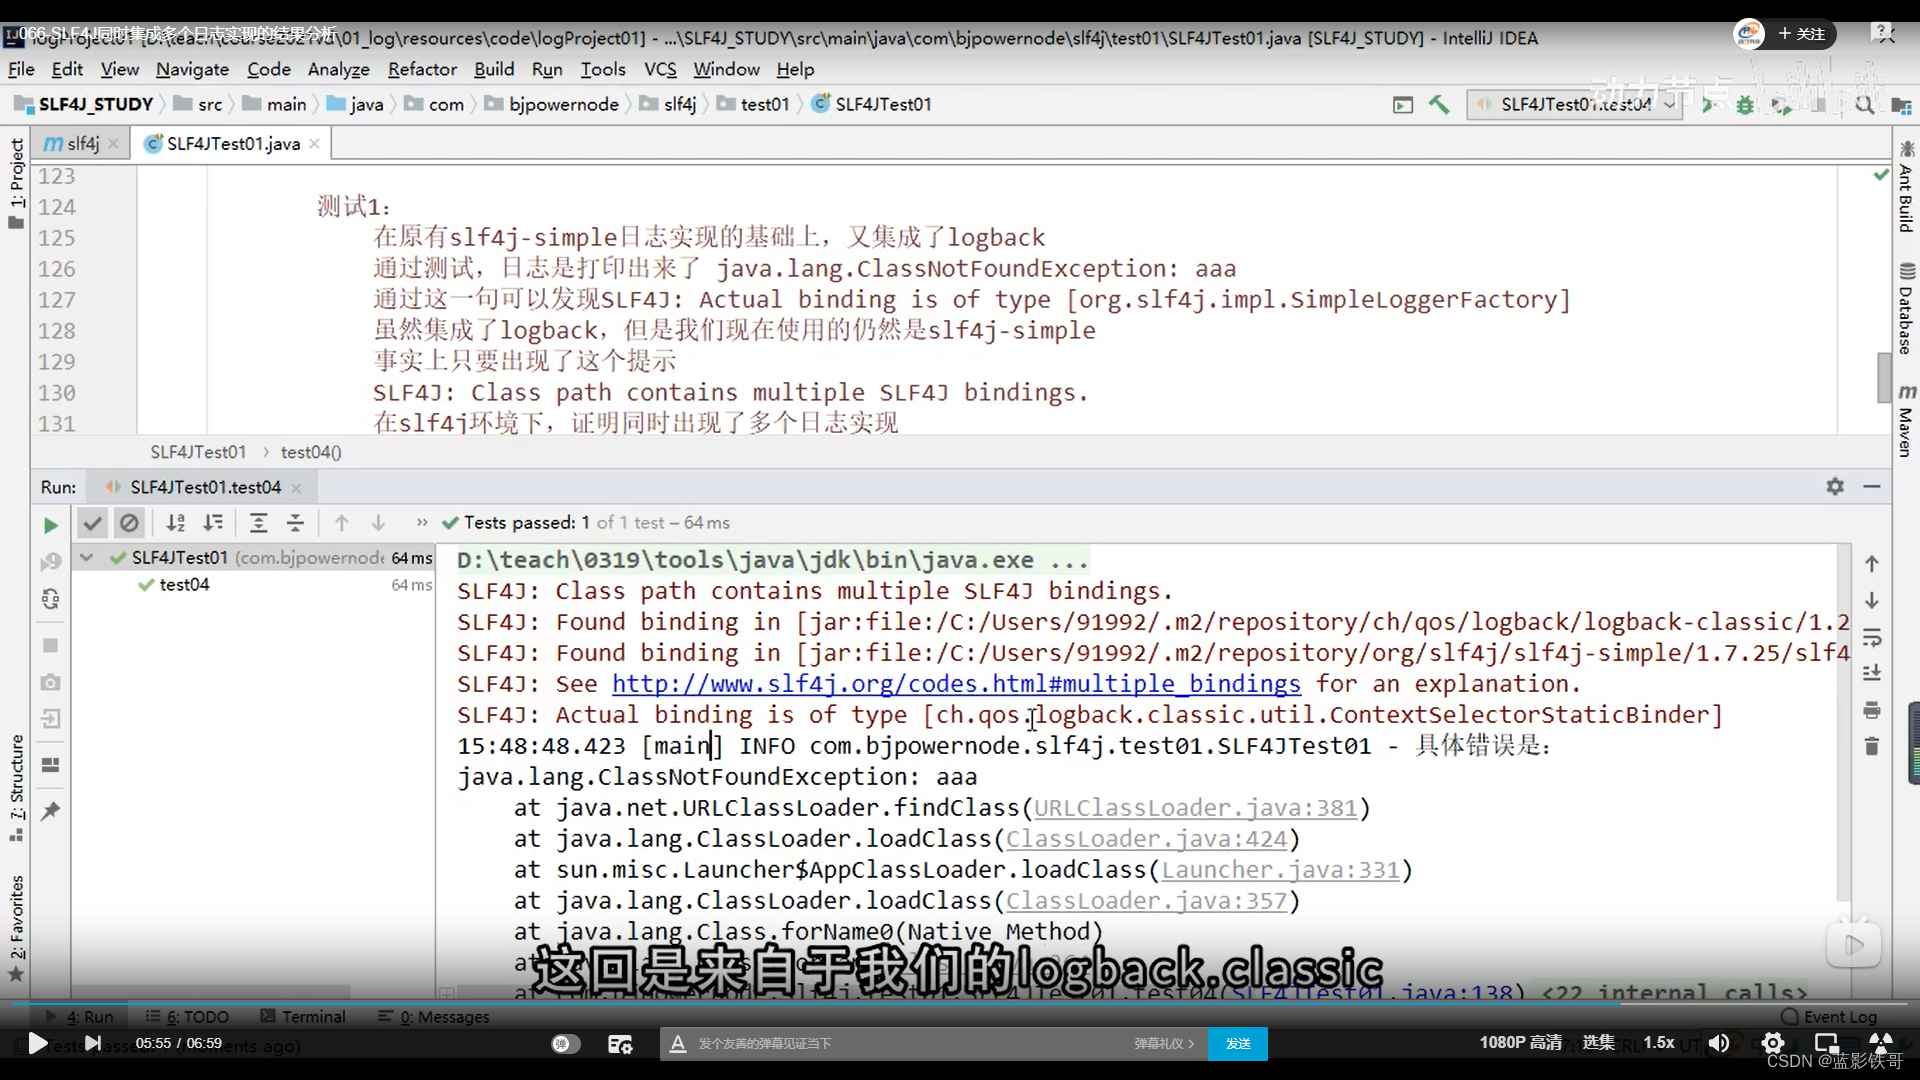The height and width of the screenshot is (1080, 1920).
Task: Show more Run toolbar actions chevron
Action: tap(422, 522)
